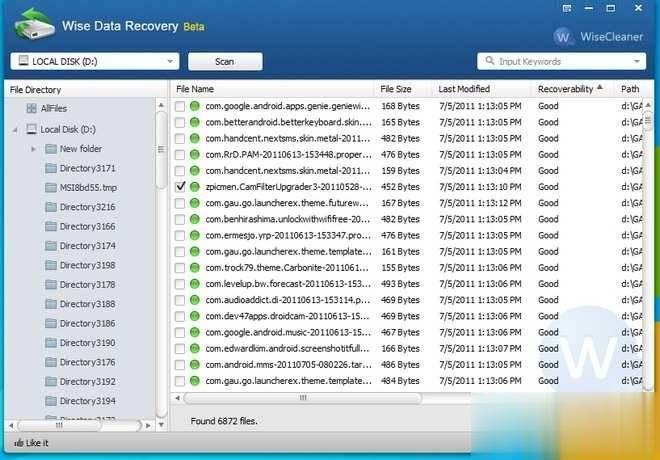Select the com.google.android.music-20110613 file name
This screenshot has width=660, height=460.
287,332
